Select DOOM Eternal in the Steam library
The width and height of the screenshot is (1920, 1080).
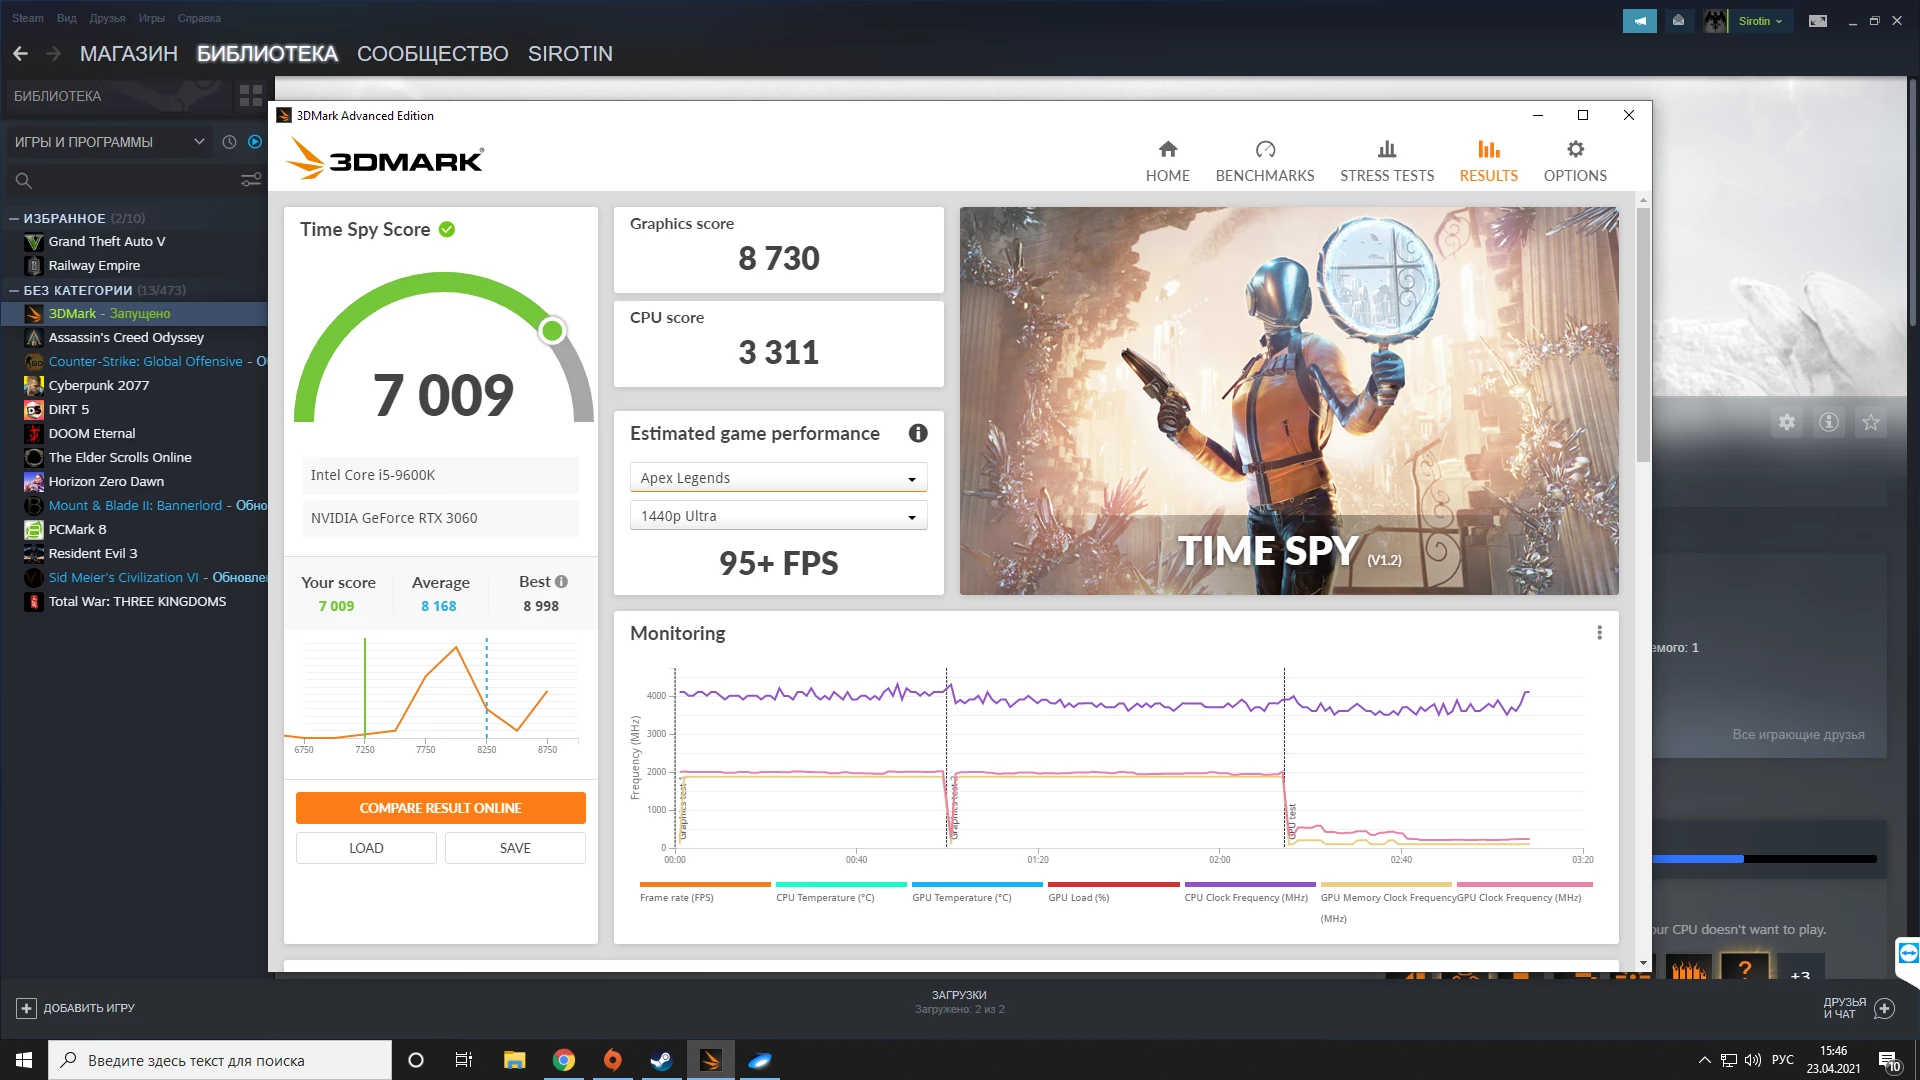[92, 433]
